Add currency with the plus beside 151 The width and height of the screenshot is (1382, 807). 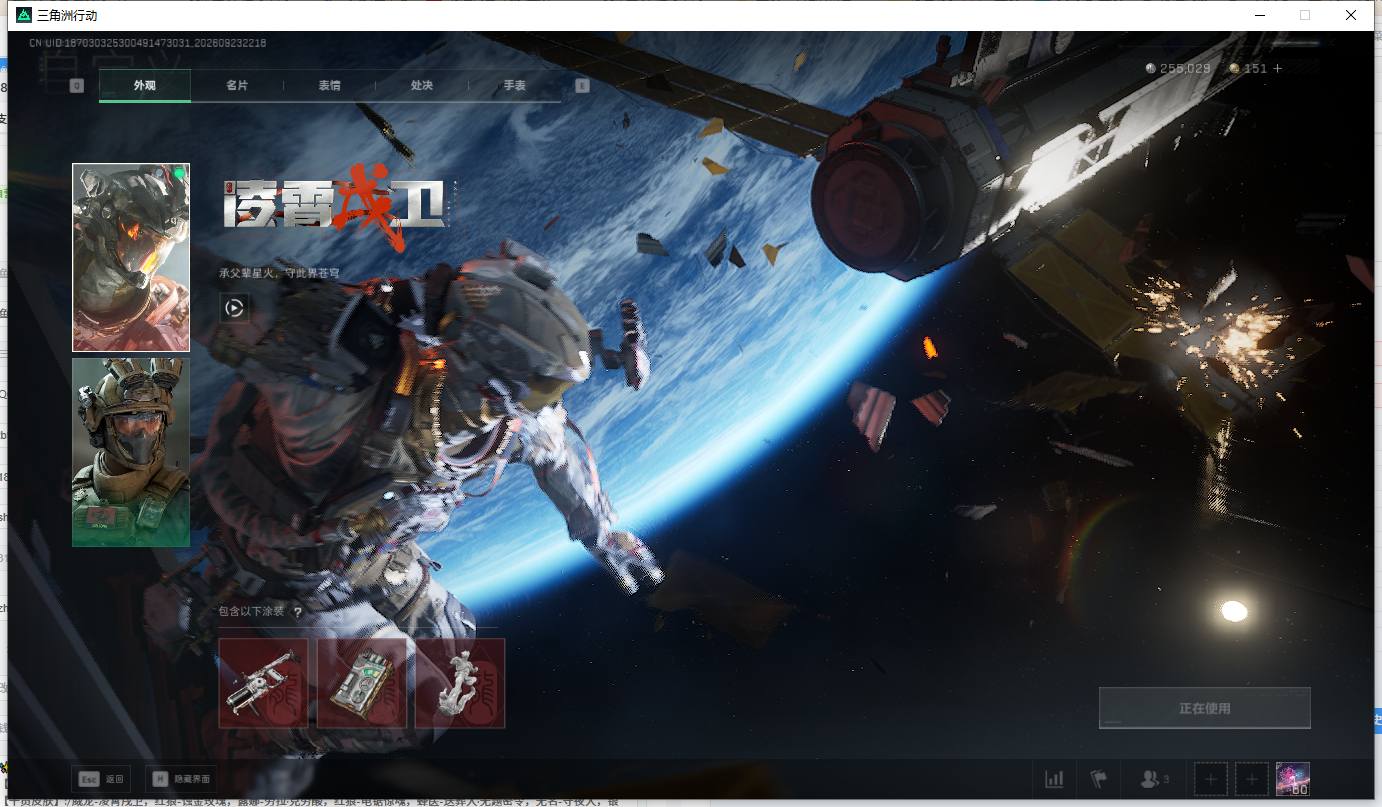point(1277,68)
